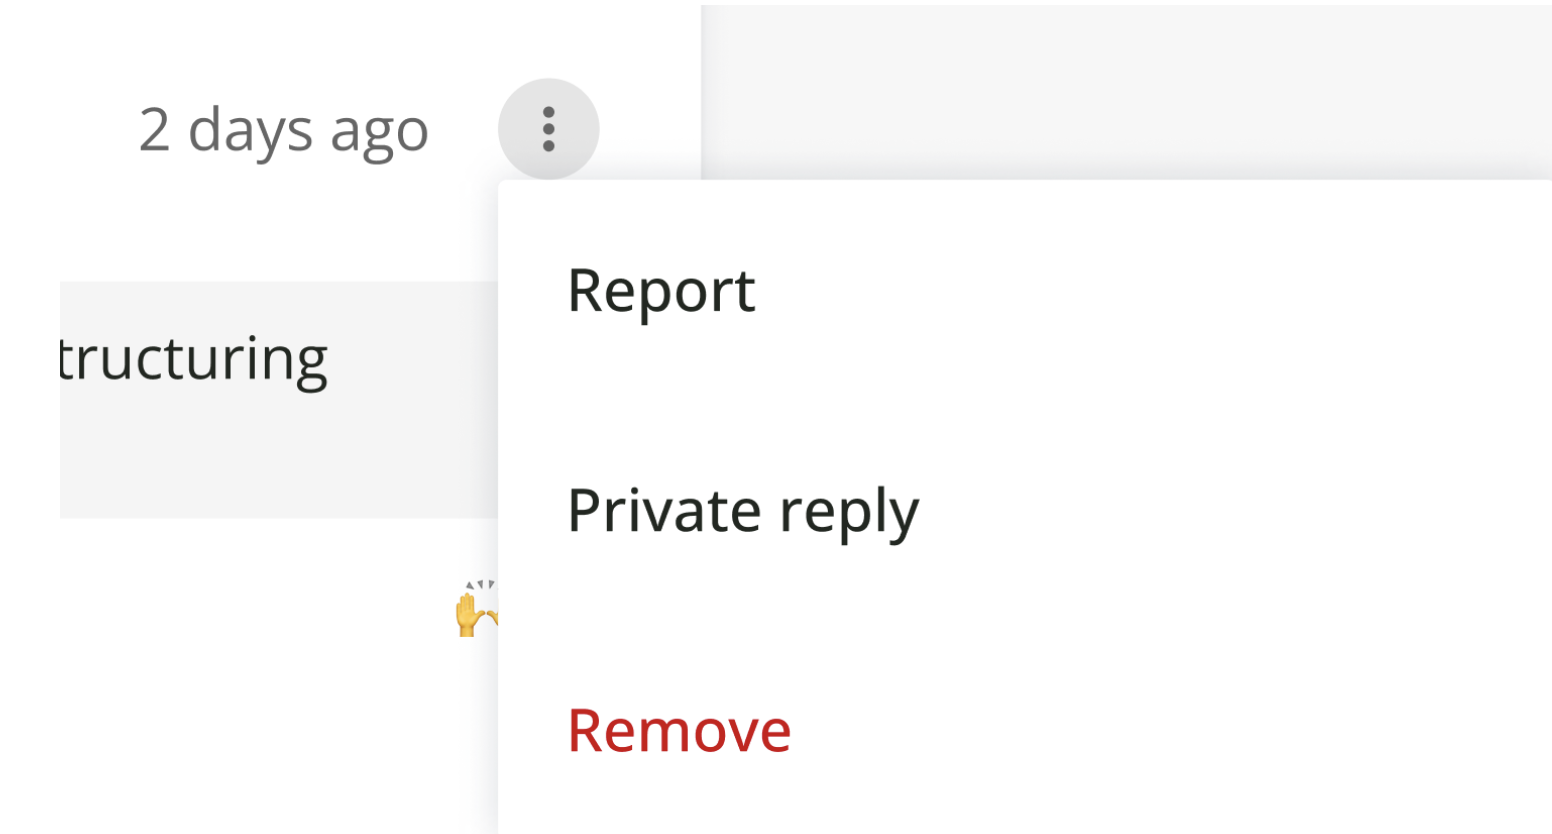Image resolution: width=1552 pixels, height=834 pixels.
Task: Click the grey dots icon next to timestamp
Action: pos(547,127)
